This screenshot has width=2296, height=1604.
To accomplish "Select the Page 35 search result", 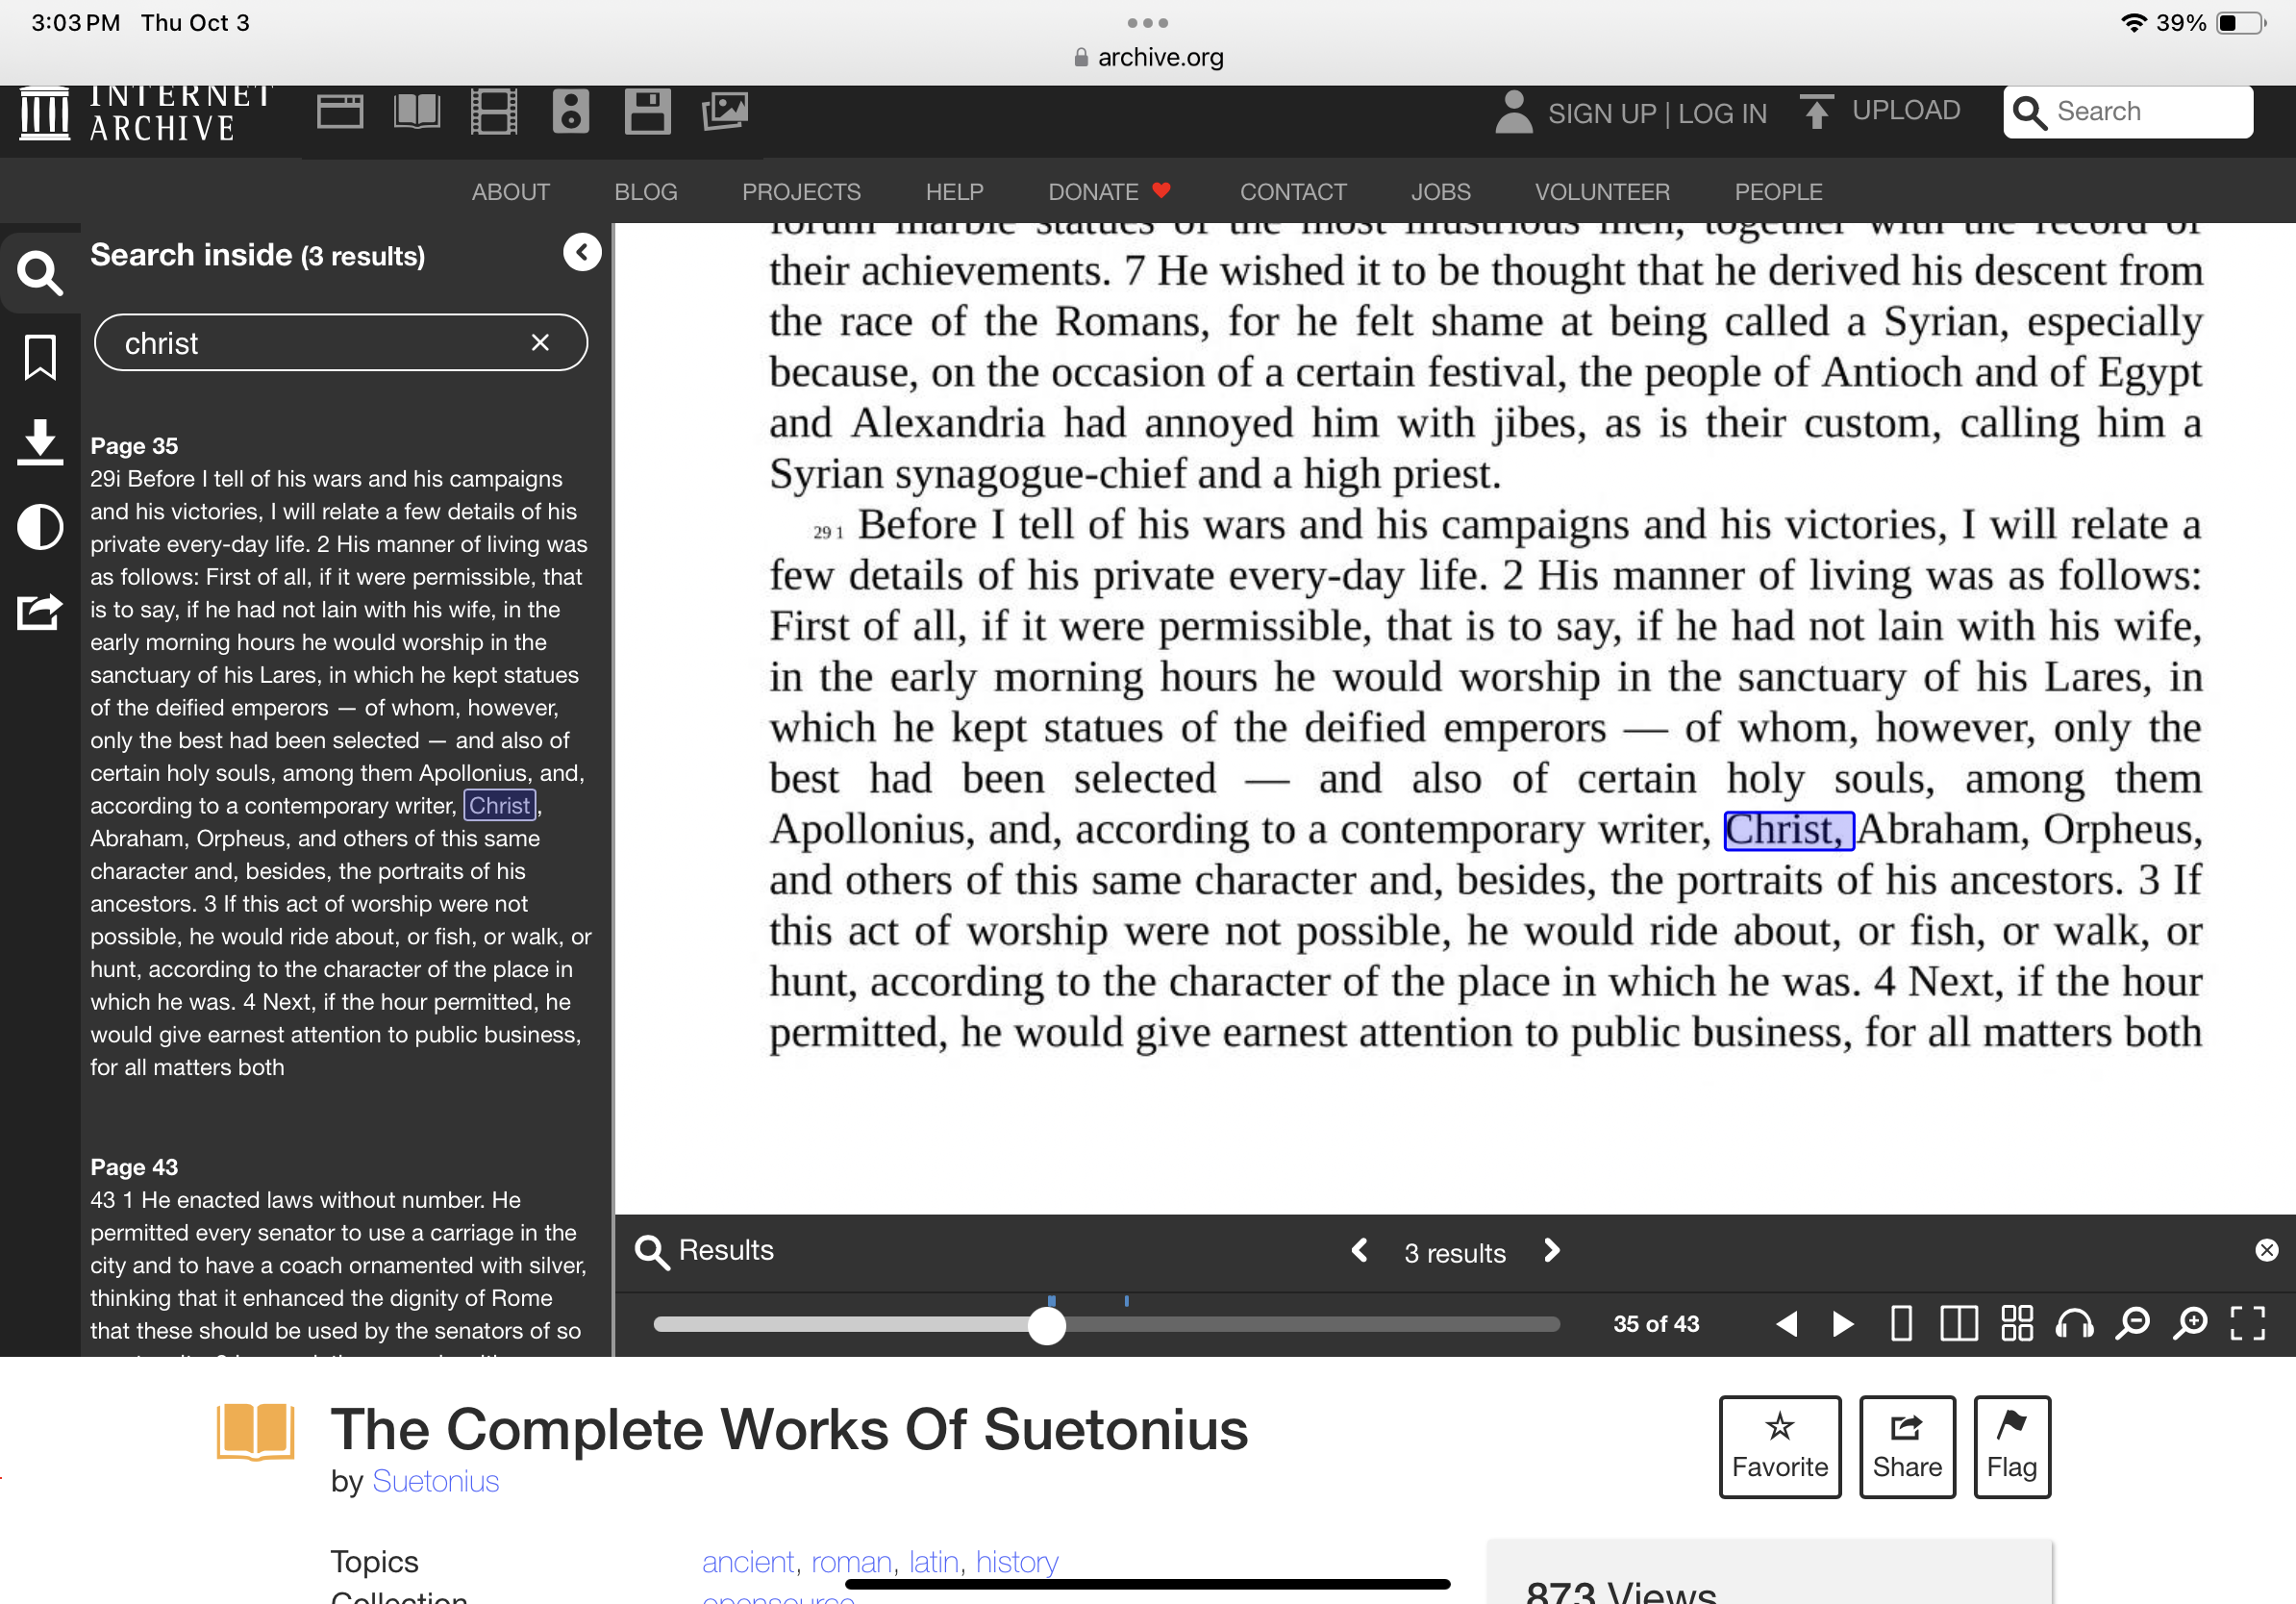I will tap(340, 756).
